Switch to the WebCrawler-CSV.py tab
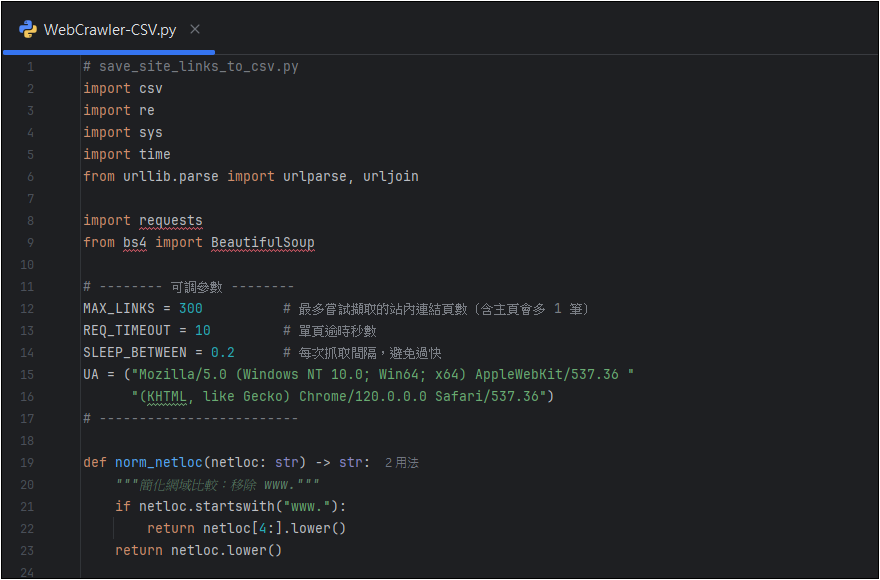The image size is (880, 580). click(109, 29)
